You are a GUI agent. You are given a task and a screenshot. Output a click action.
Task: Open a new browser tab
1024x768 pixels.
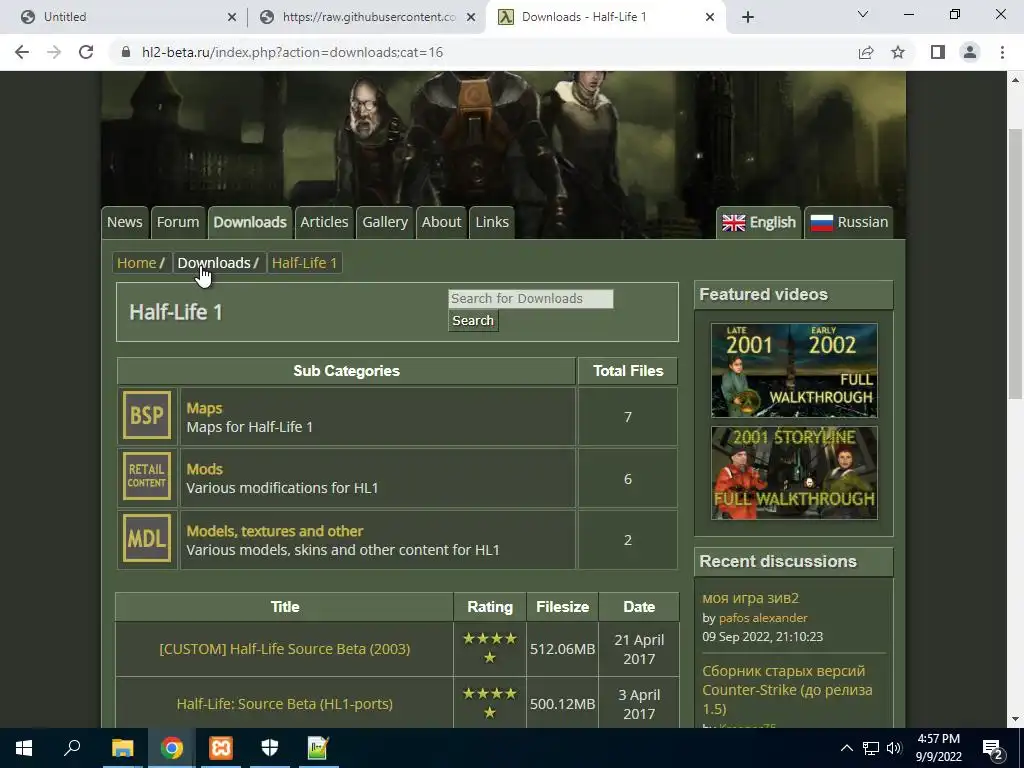pyautogui.click(x=748, y=17)
